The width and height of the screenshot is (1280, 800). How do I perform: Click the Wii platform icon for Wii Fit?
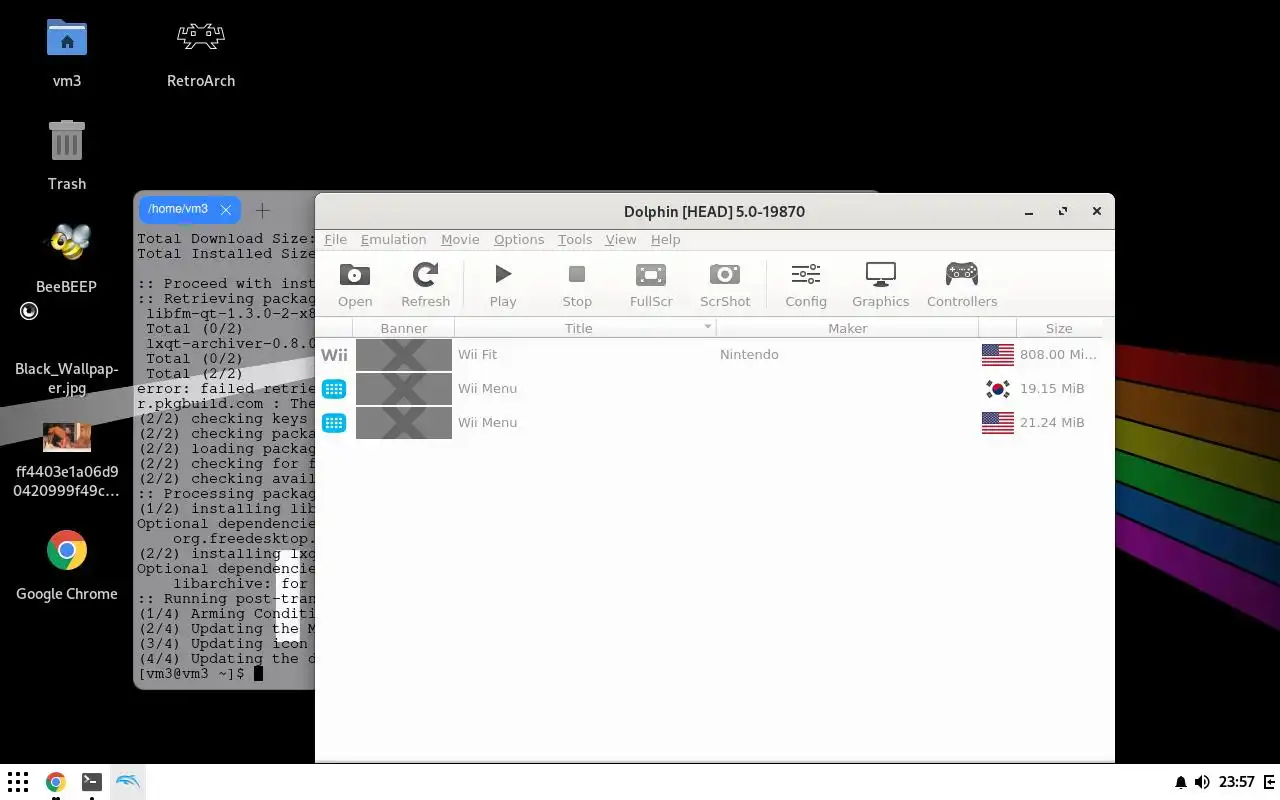click(334, 355)
